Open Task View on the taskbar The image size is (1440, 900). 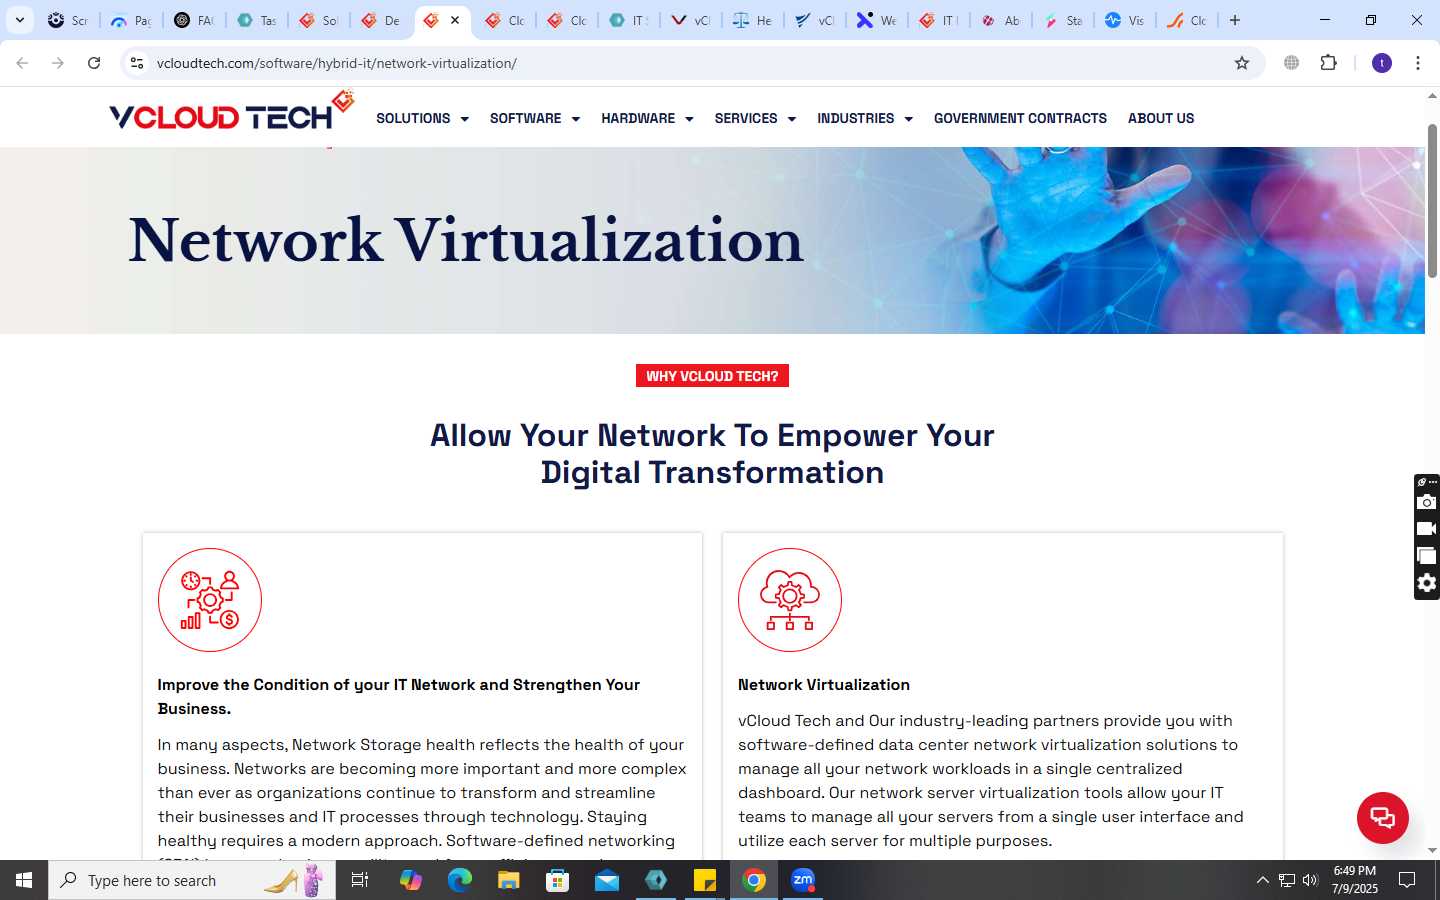point(360,880)
